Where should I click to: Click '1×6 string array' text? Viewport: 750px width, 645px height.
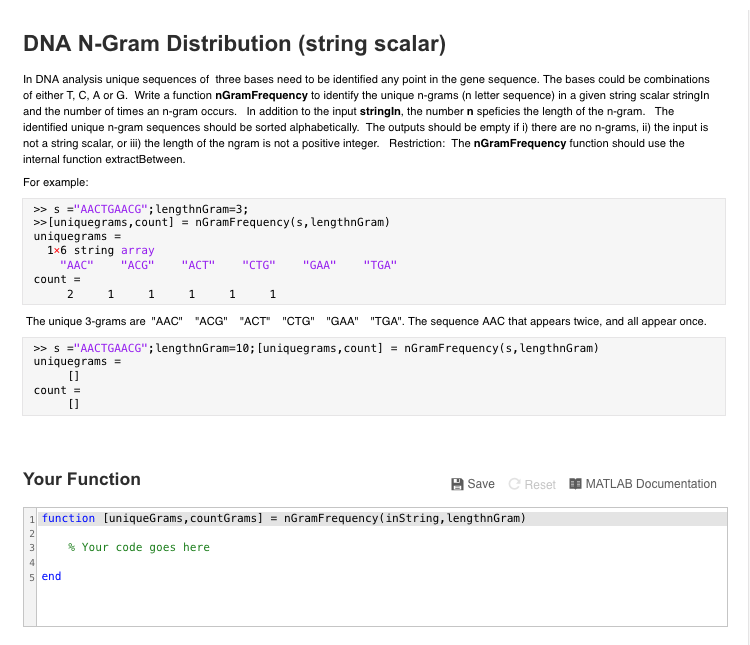click(100, 250)
